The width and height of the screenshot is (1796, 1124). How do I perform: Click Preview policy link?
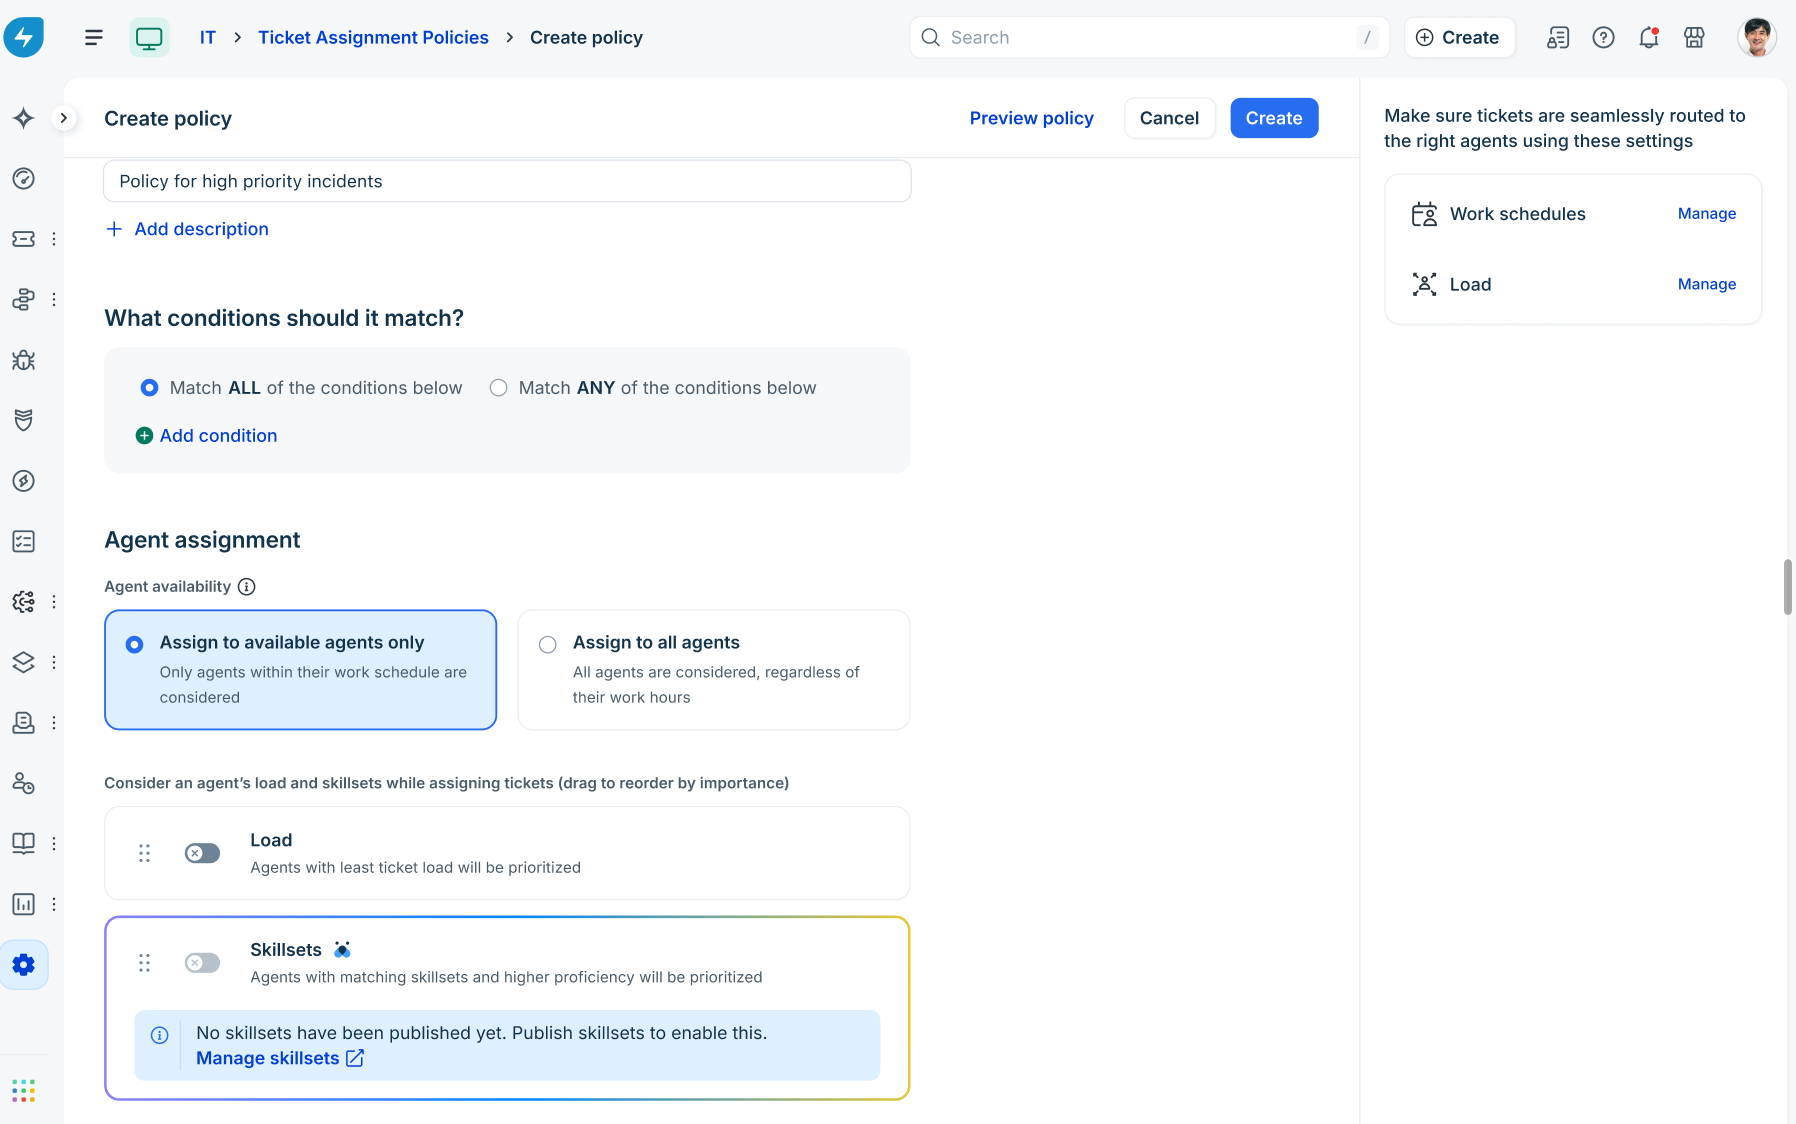[x=1032, y=118]
